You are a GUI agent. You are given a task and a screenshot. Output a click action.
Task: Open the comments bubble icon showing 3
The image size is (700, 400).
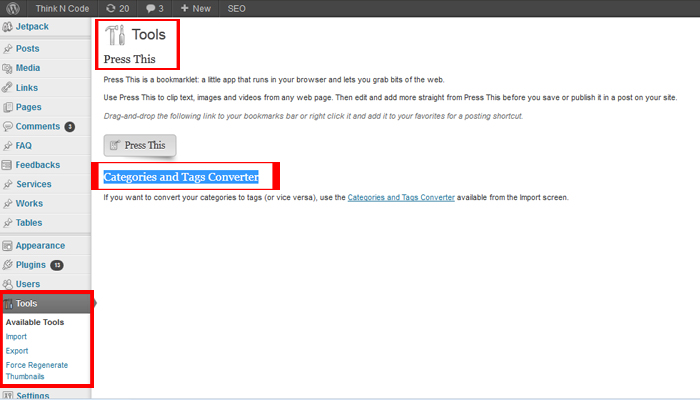[155, 8]
